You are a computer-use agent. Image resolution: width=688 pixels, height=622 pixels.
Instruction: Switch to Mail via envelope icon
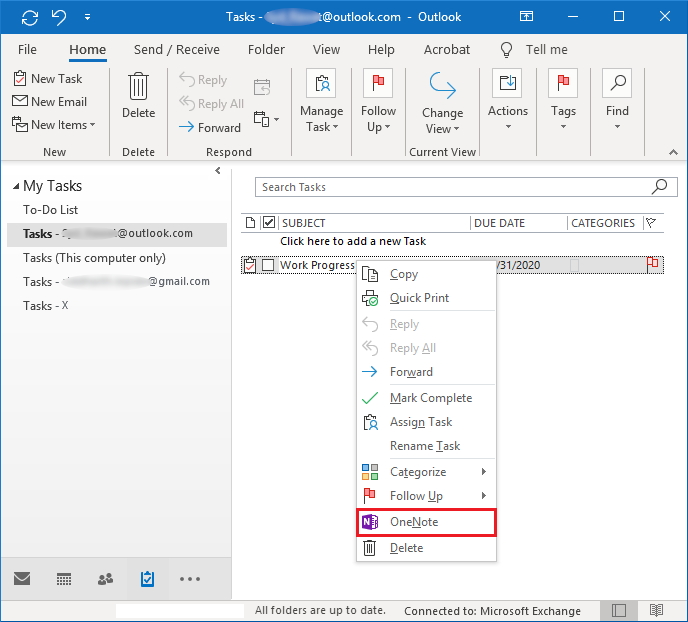(x=22, y=579)
